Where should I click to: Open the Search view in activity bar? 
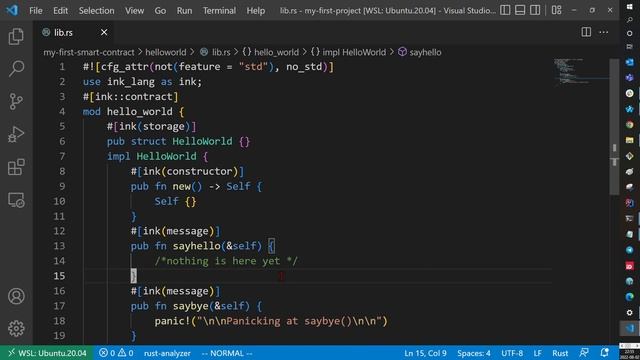(16, 69)
